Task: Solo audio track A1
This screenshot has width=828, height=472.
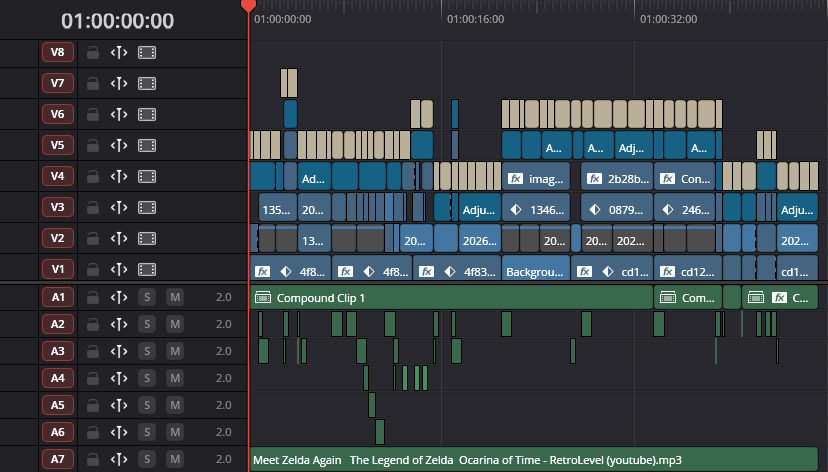Action: (x=147, y=297)
